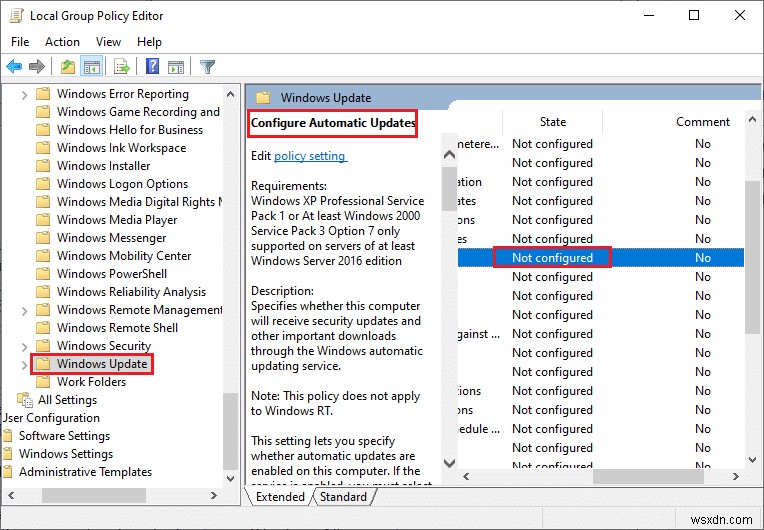Image resolution: width=764 pixels, height=530 pixels.
Task: Toggle the show/hide console tree icon
Action: 92,66
